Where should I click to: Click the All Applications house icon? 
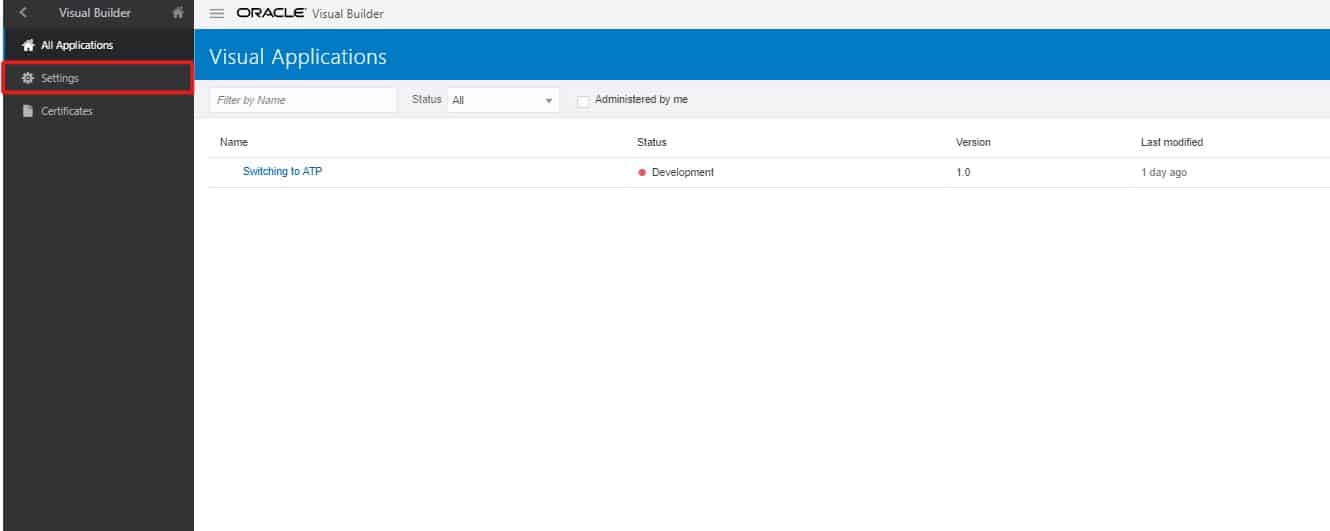pos(28,45)
